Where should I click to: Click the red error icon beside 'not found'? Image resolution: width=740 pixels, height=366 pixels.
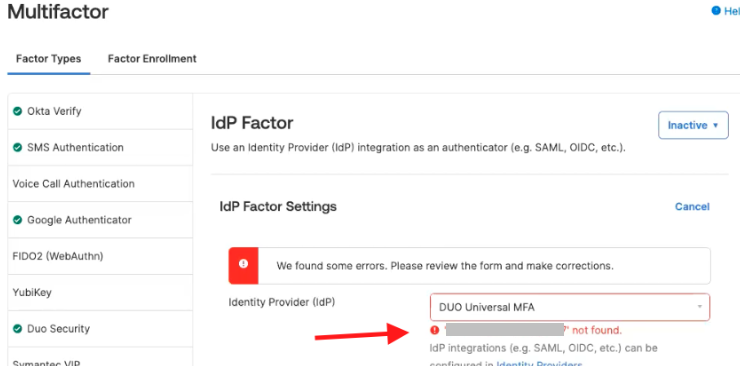[435, 330]
